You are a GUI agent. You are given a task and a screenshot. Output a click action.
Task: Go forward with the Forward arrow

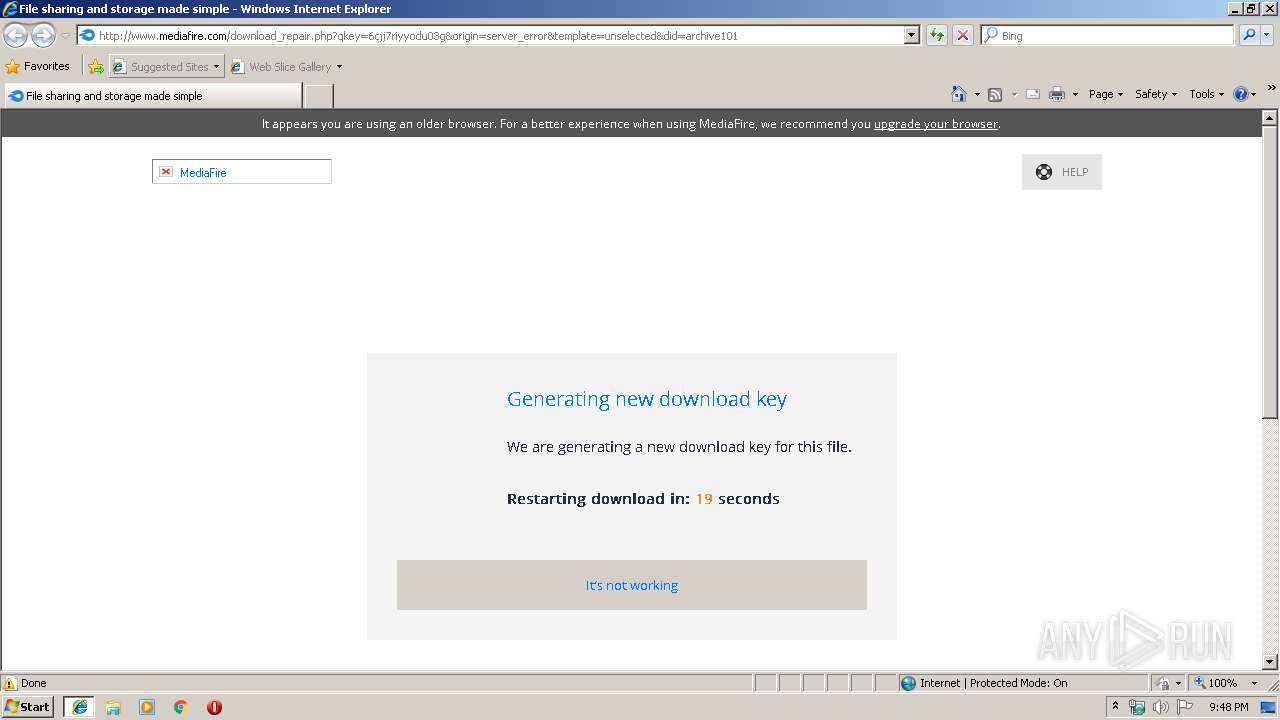point(43,35)
